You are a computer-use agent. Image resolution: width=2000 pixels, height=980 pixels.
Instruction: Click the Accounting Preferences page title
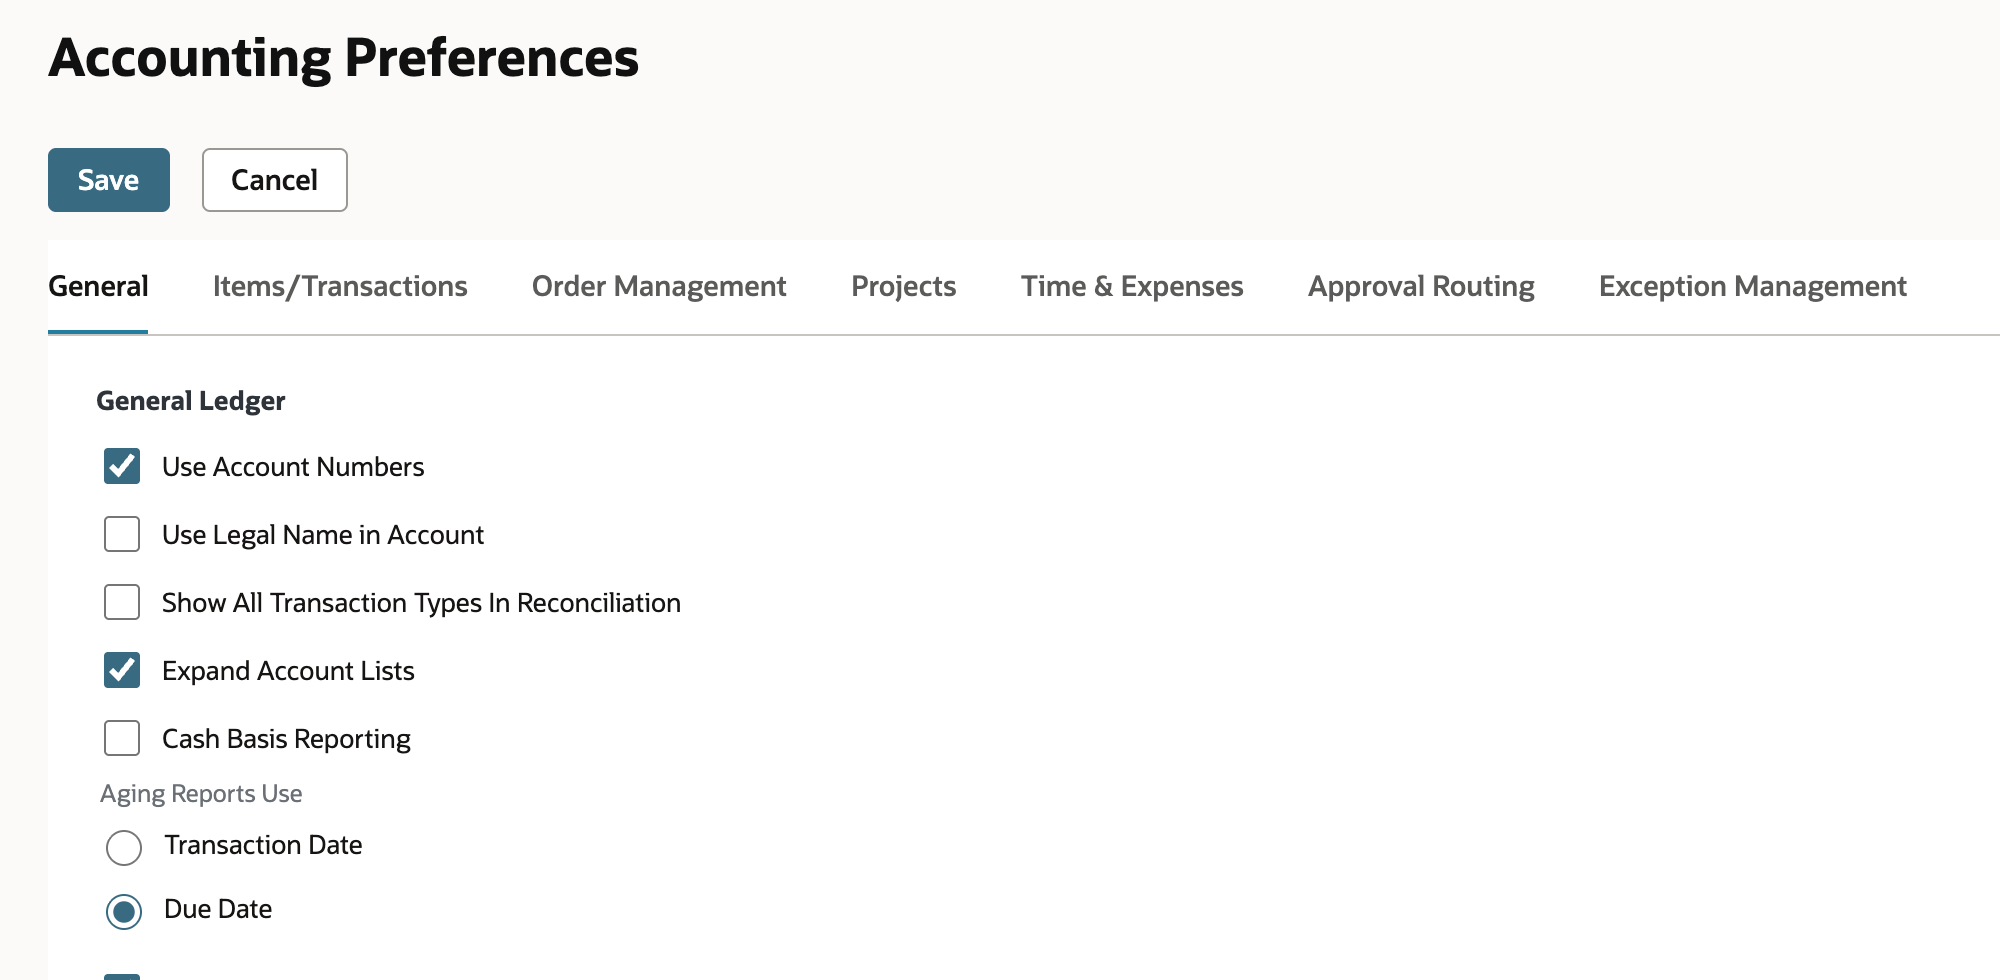tap(344, 58)
